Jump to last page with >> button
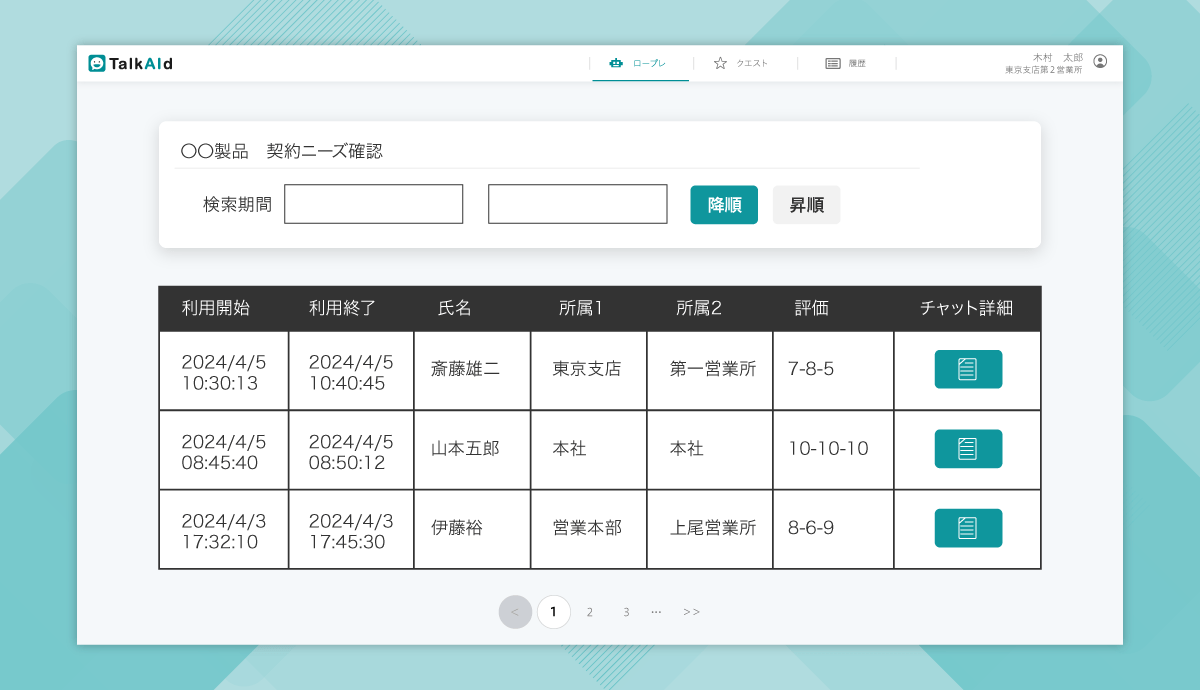Screen dimensions: 1200x690 (691, 612)
